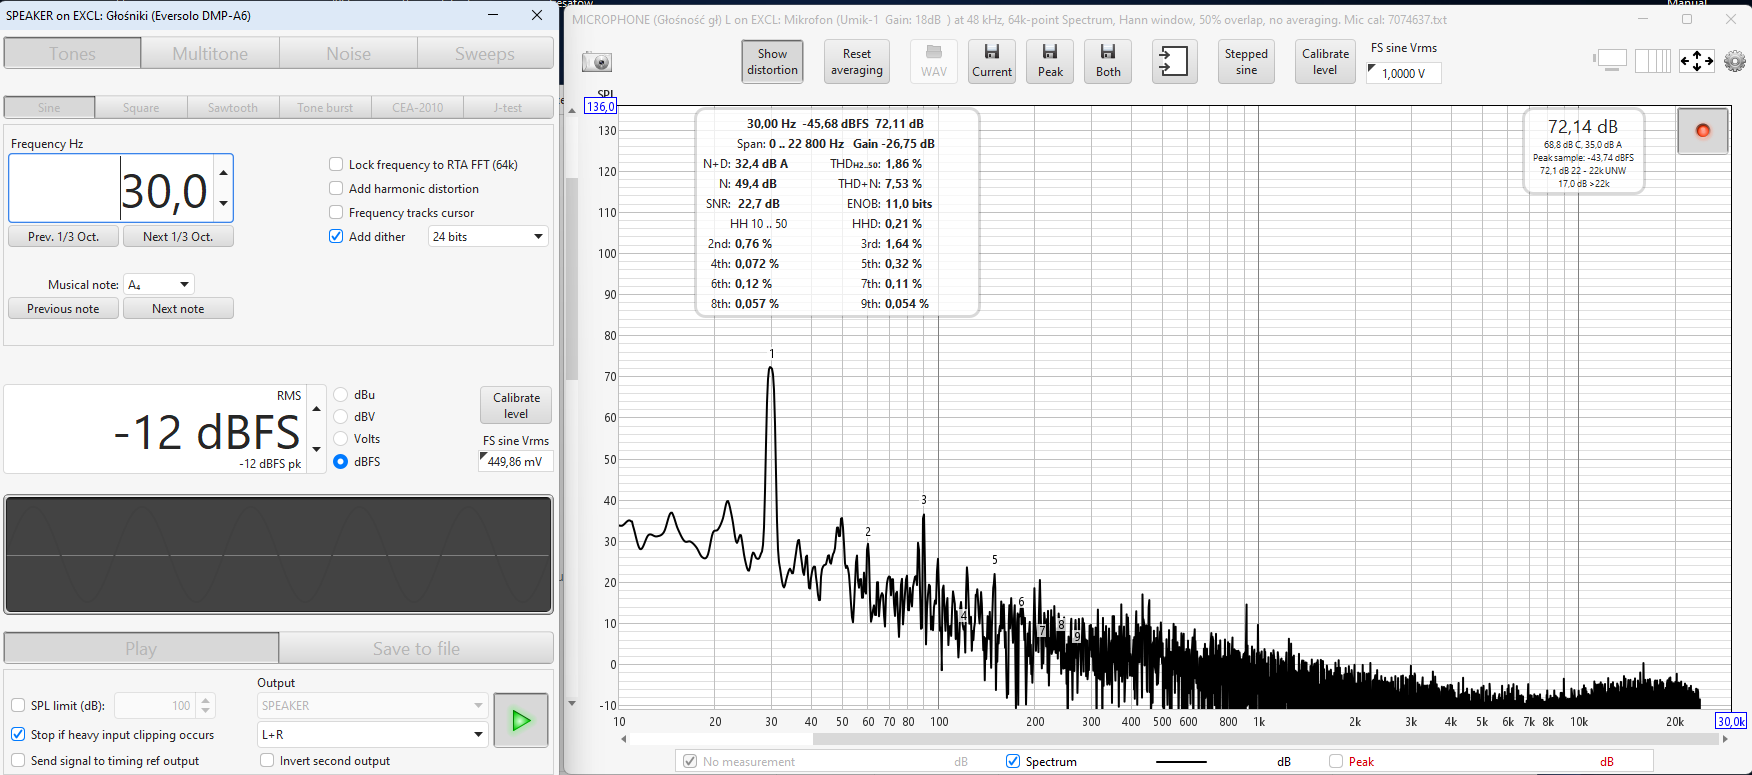1752x775 pixels.
Task: Open the 24 bits dither dropdown
Action: click(x=488, y=237)
